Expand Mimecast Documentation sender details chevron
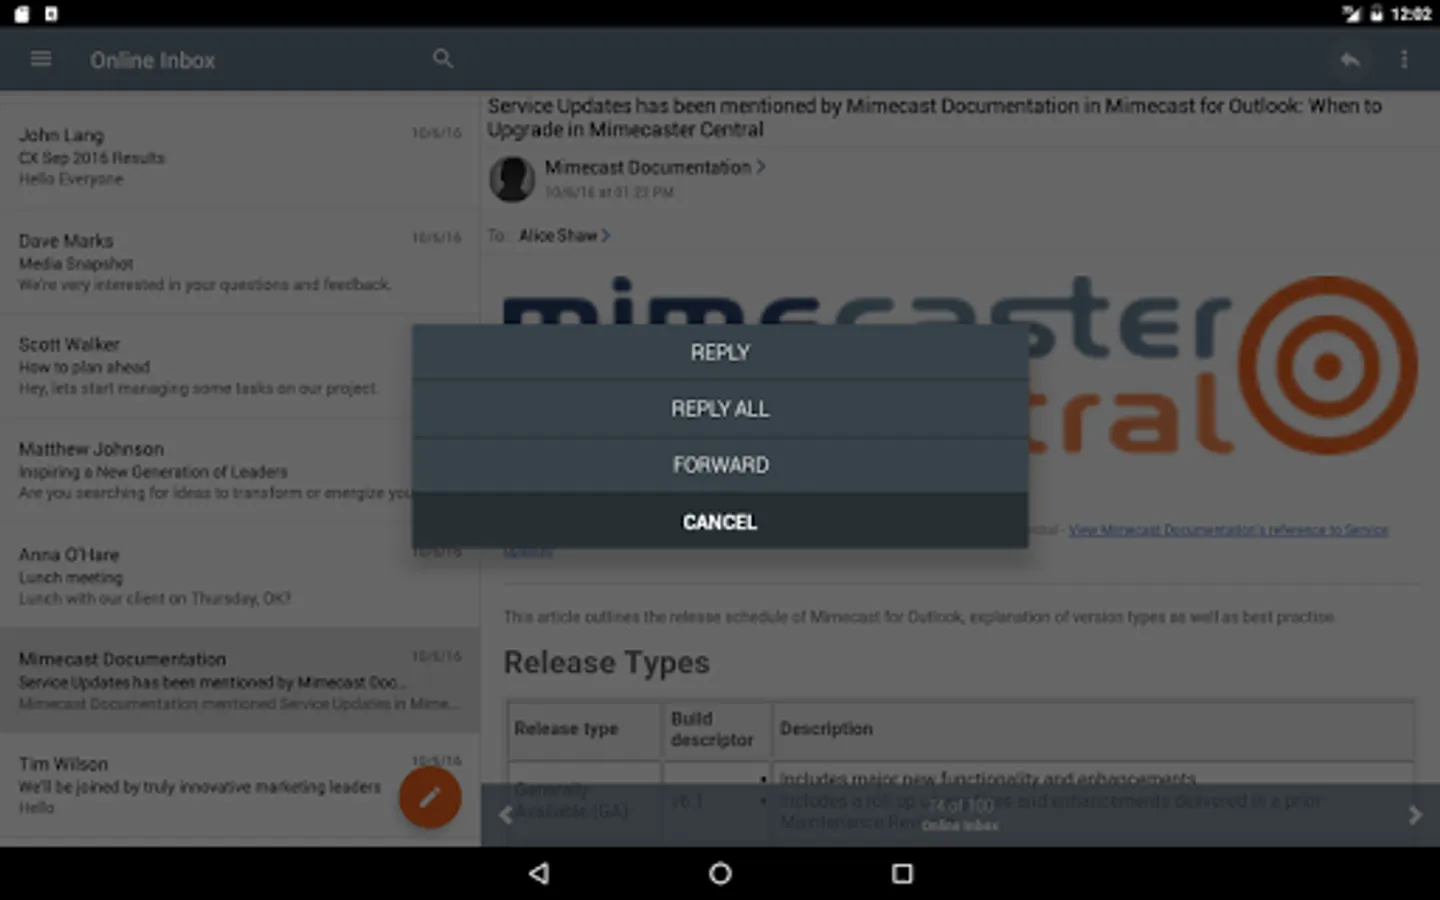The image size is (1440, 900). (x=761, y=167)
